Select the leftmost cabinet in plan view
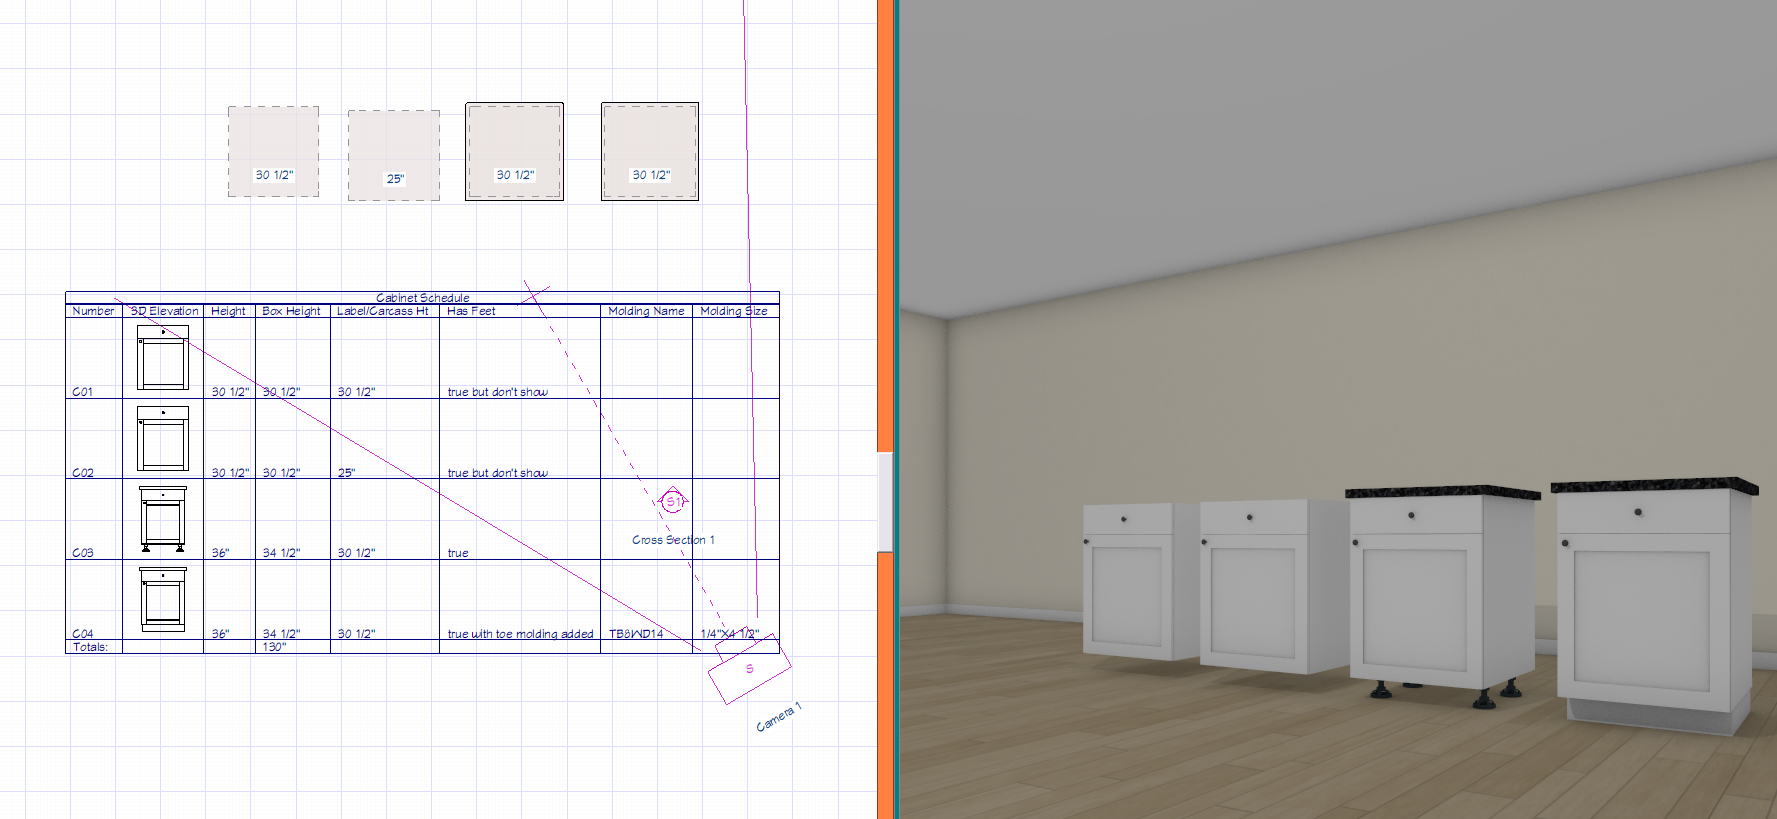 coord(273,151)
